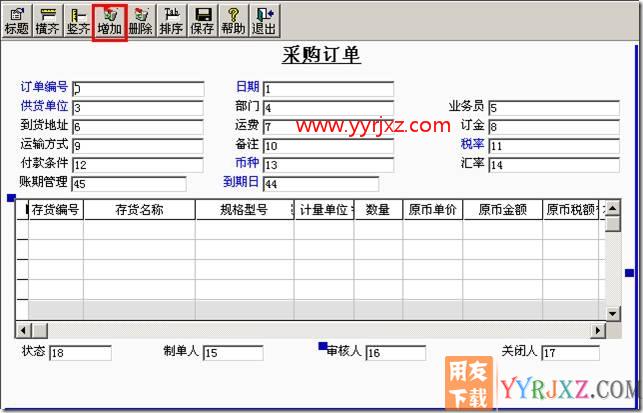Image resolution: width=643 pixels, height=413 pixels.
Task: Click the 删除 delete icon
Action: click(141, 21)
